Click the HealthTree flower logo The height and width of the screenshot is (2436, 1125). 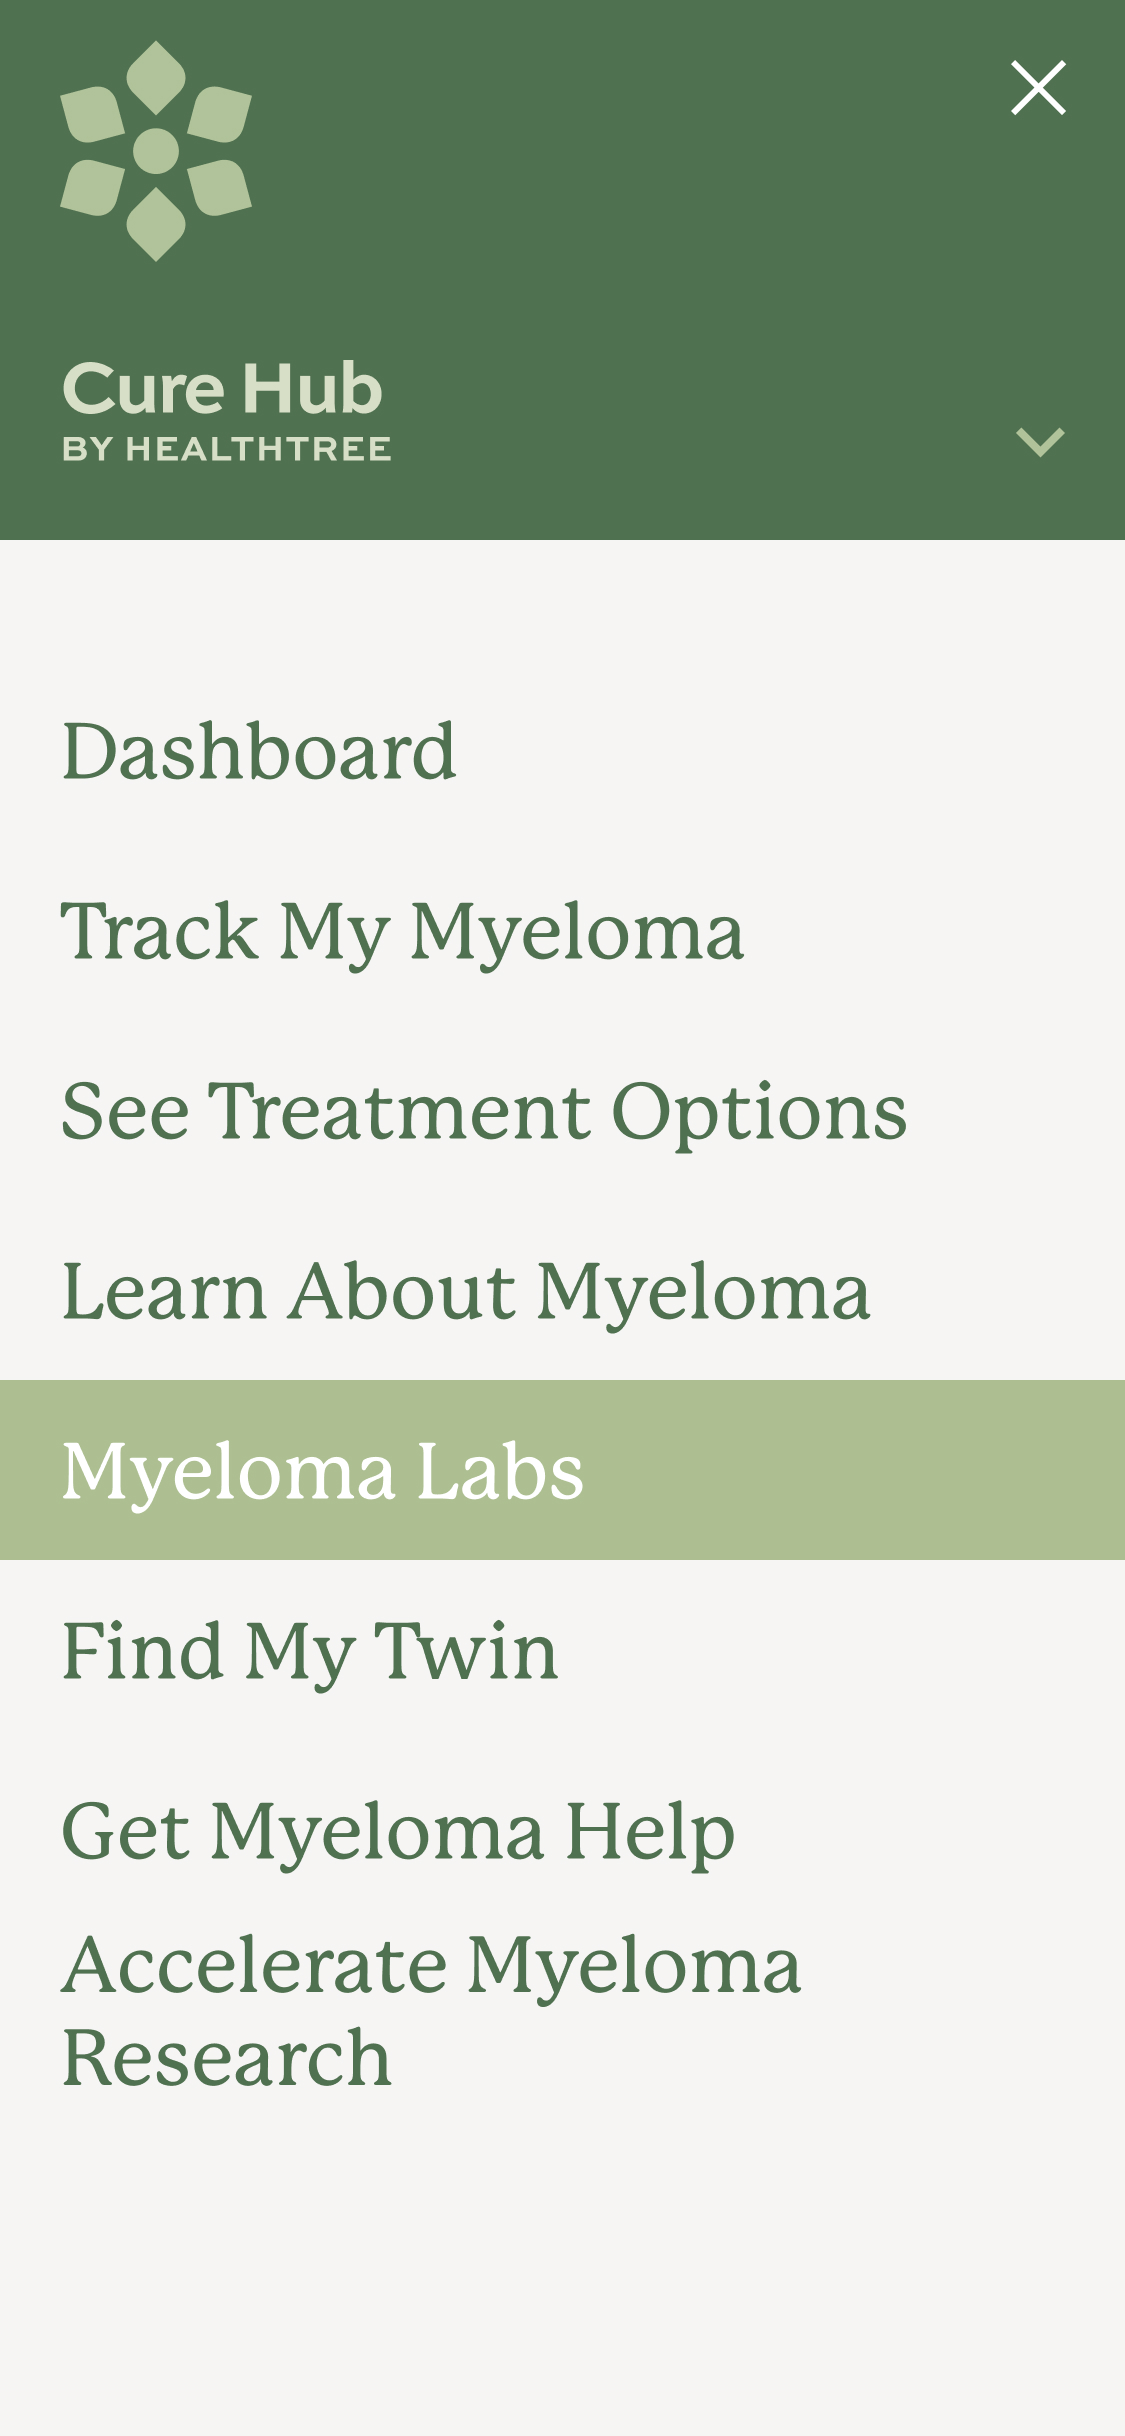(156, 151)
